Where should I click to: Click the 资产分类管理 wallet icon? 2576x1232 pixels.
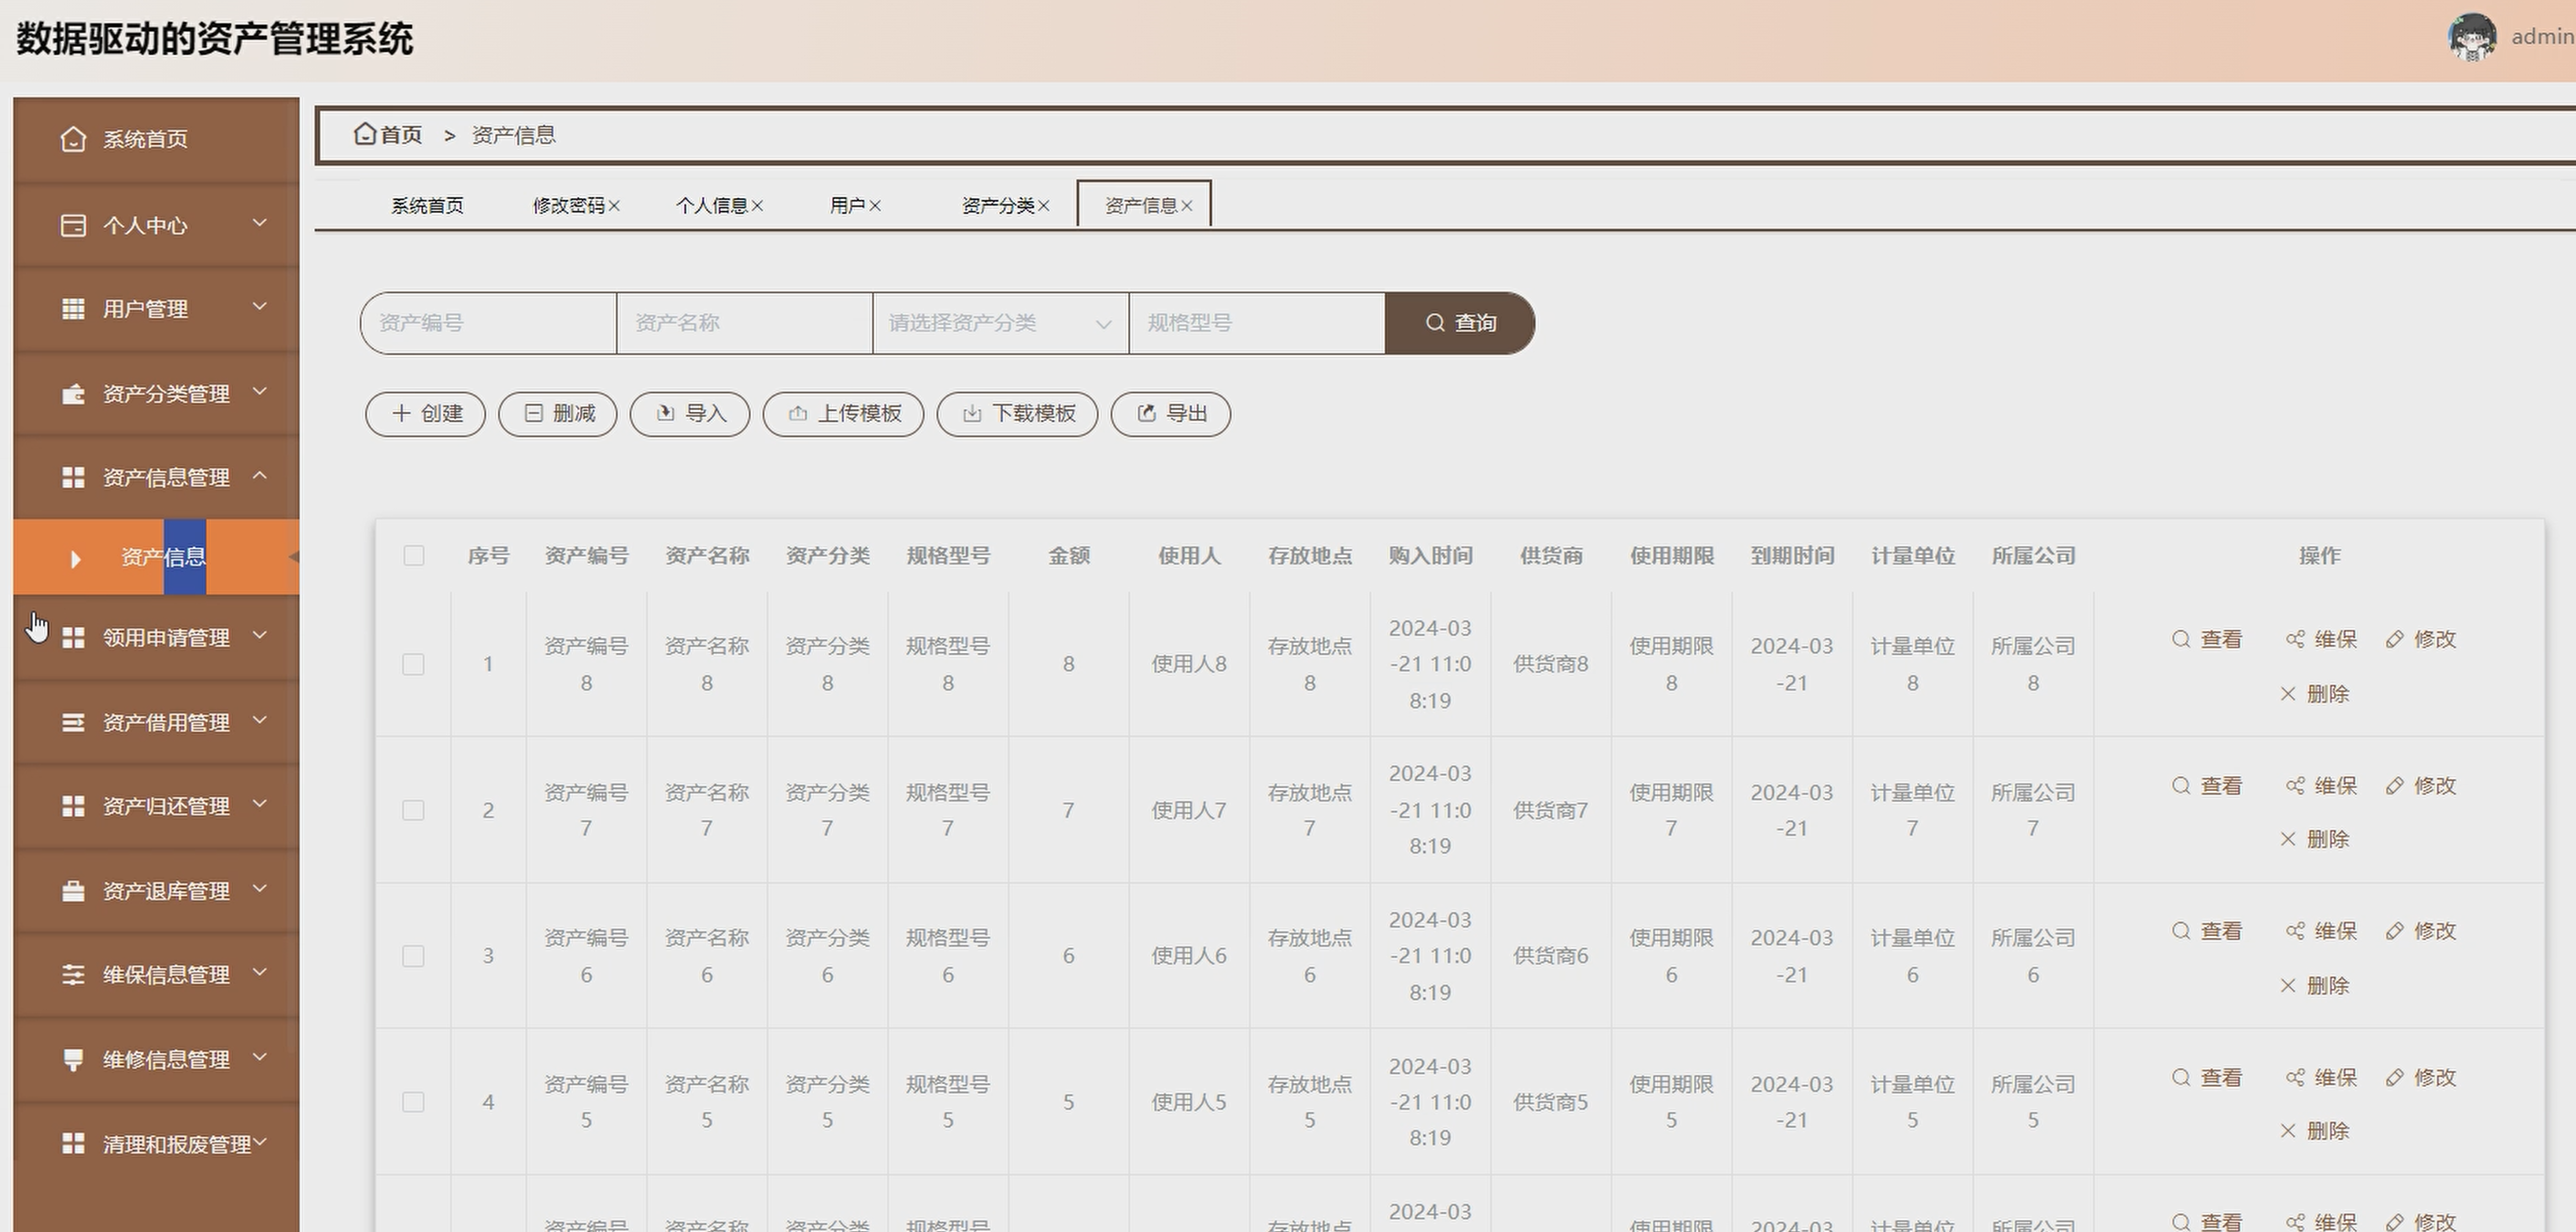[73, 394]
